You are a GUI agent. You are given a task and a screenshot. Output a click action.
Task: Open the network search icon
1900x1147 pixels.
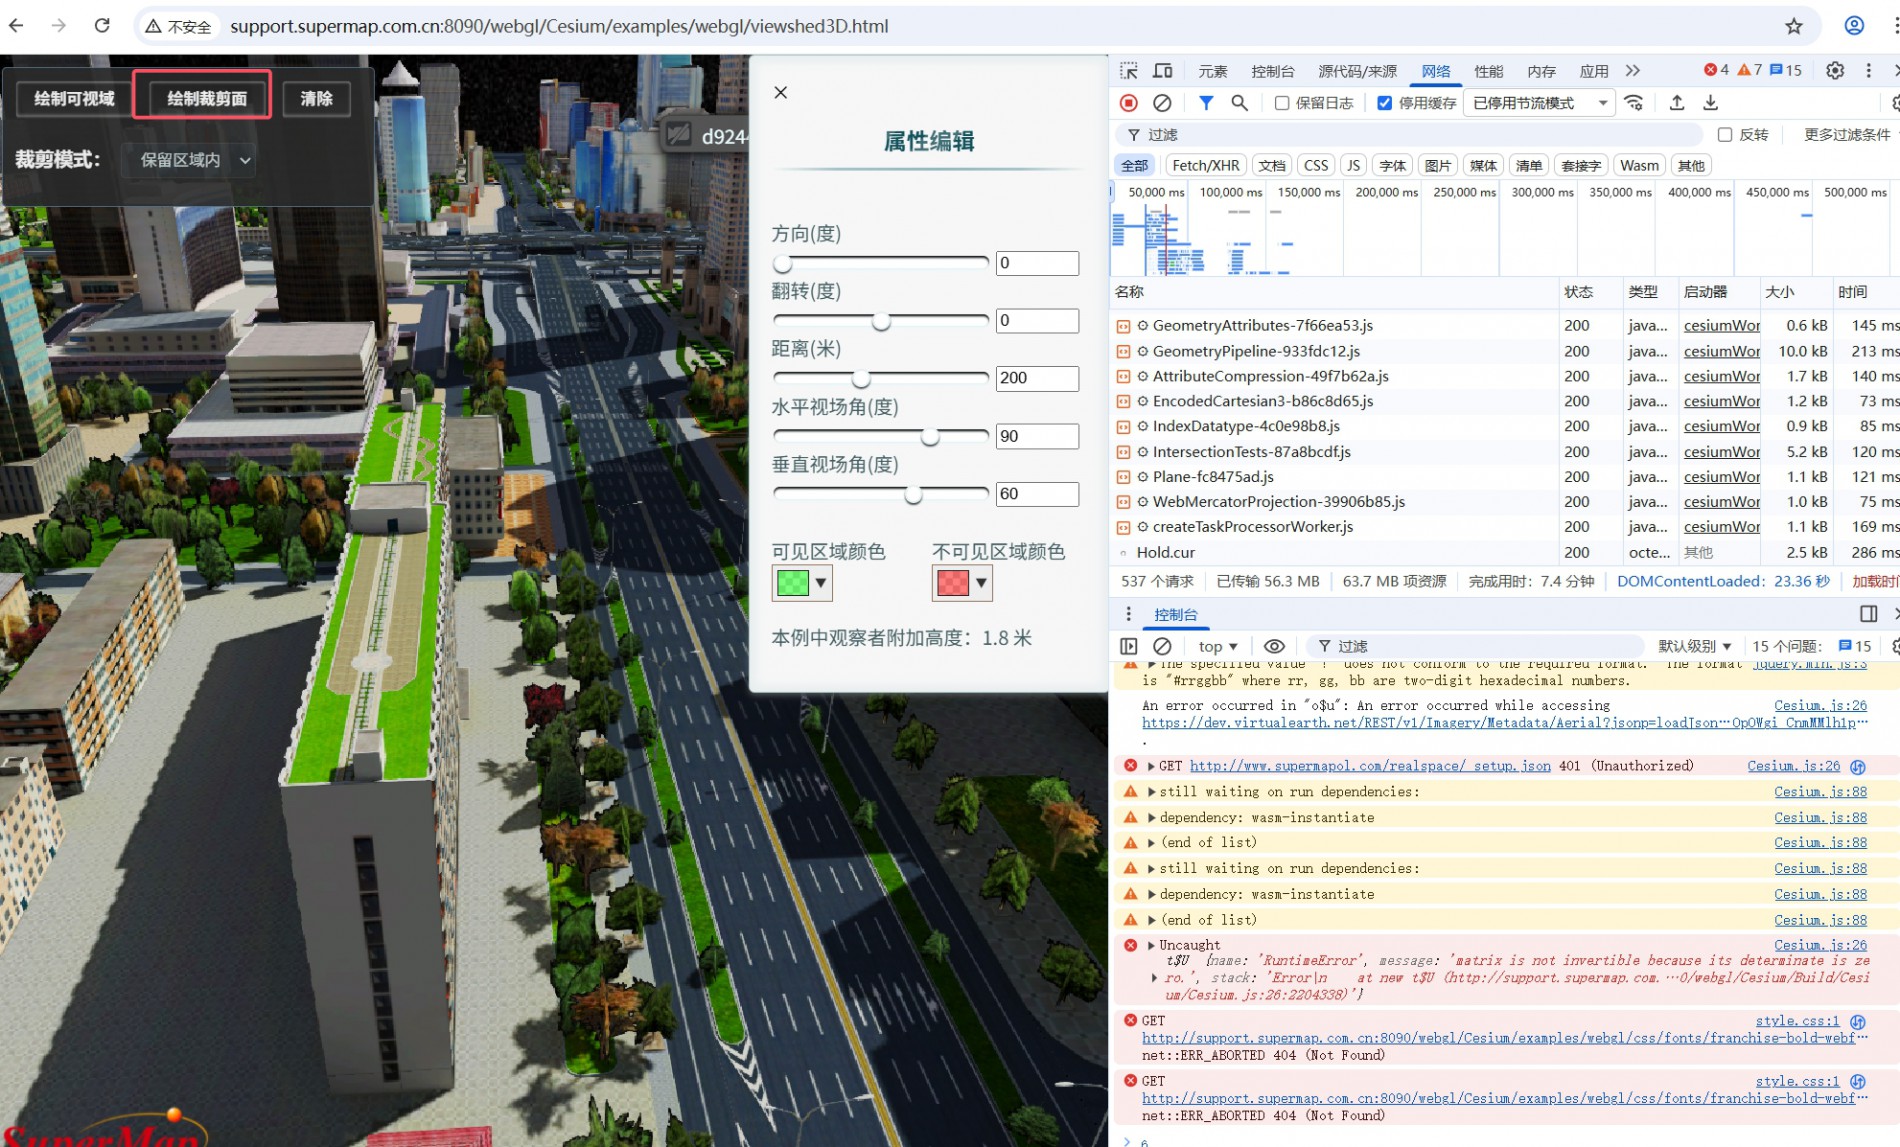1239,103
